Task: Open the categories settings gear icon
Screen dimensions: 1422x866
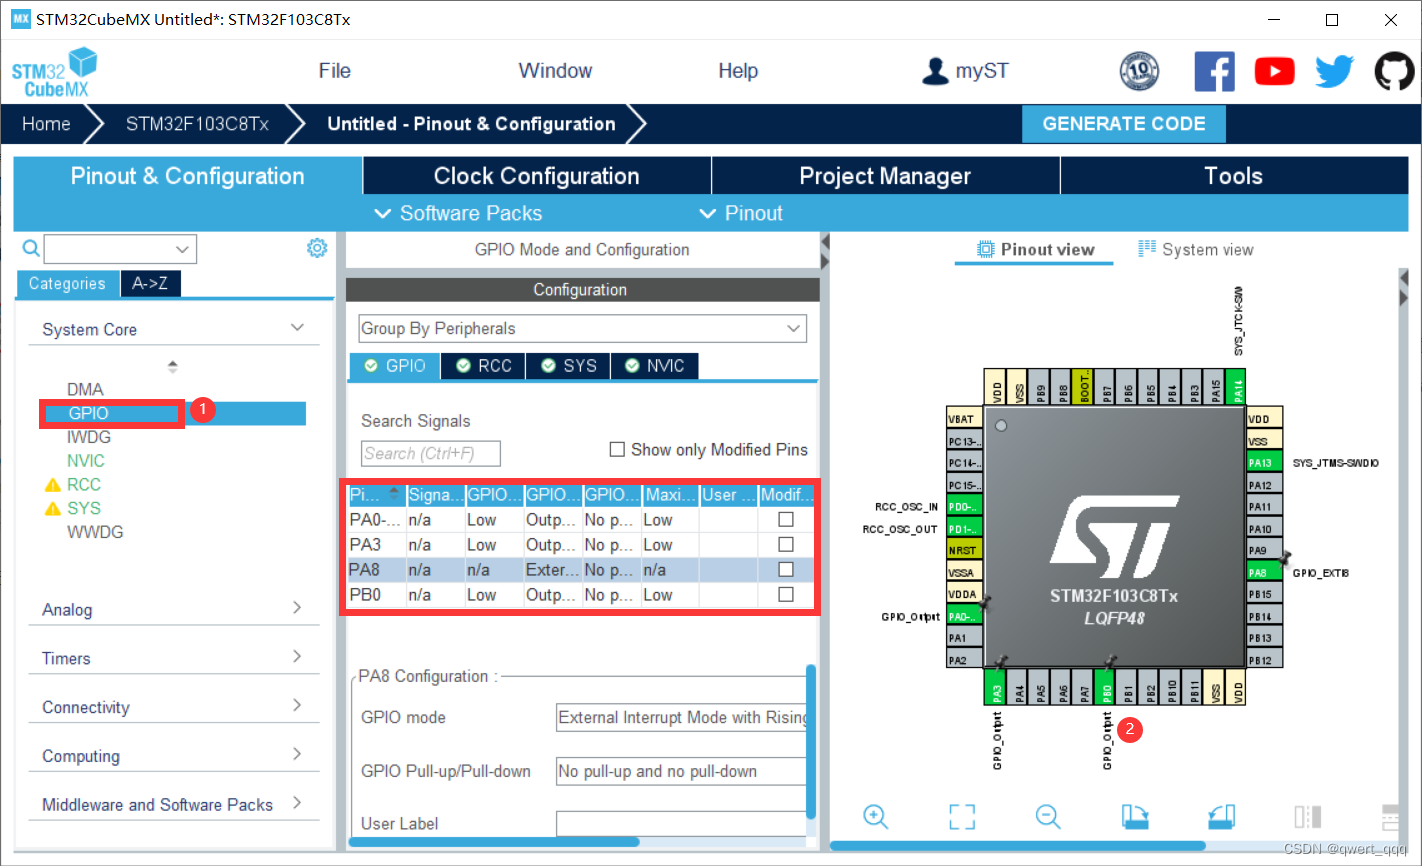Action: pos(317,248)
